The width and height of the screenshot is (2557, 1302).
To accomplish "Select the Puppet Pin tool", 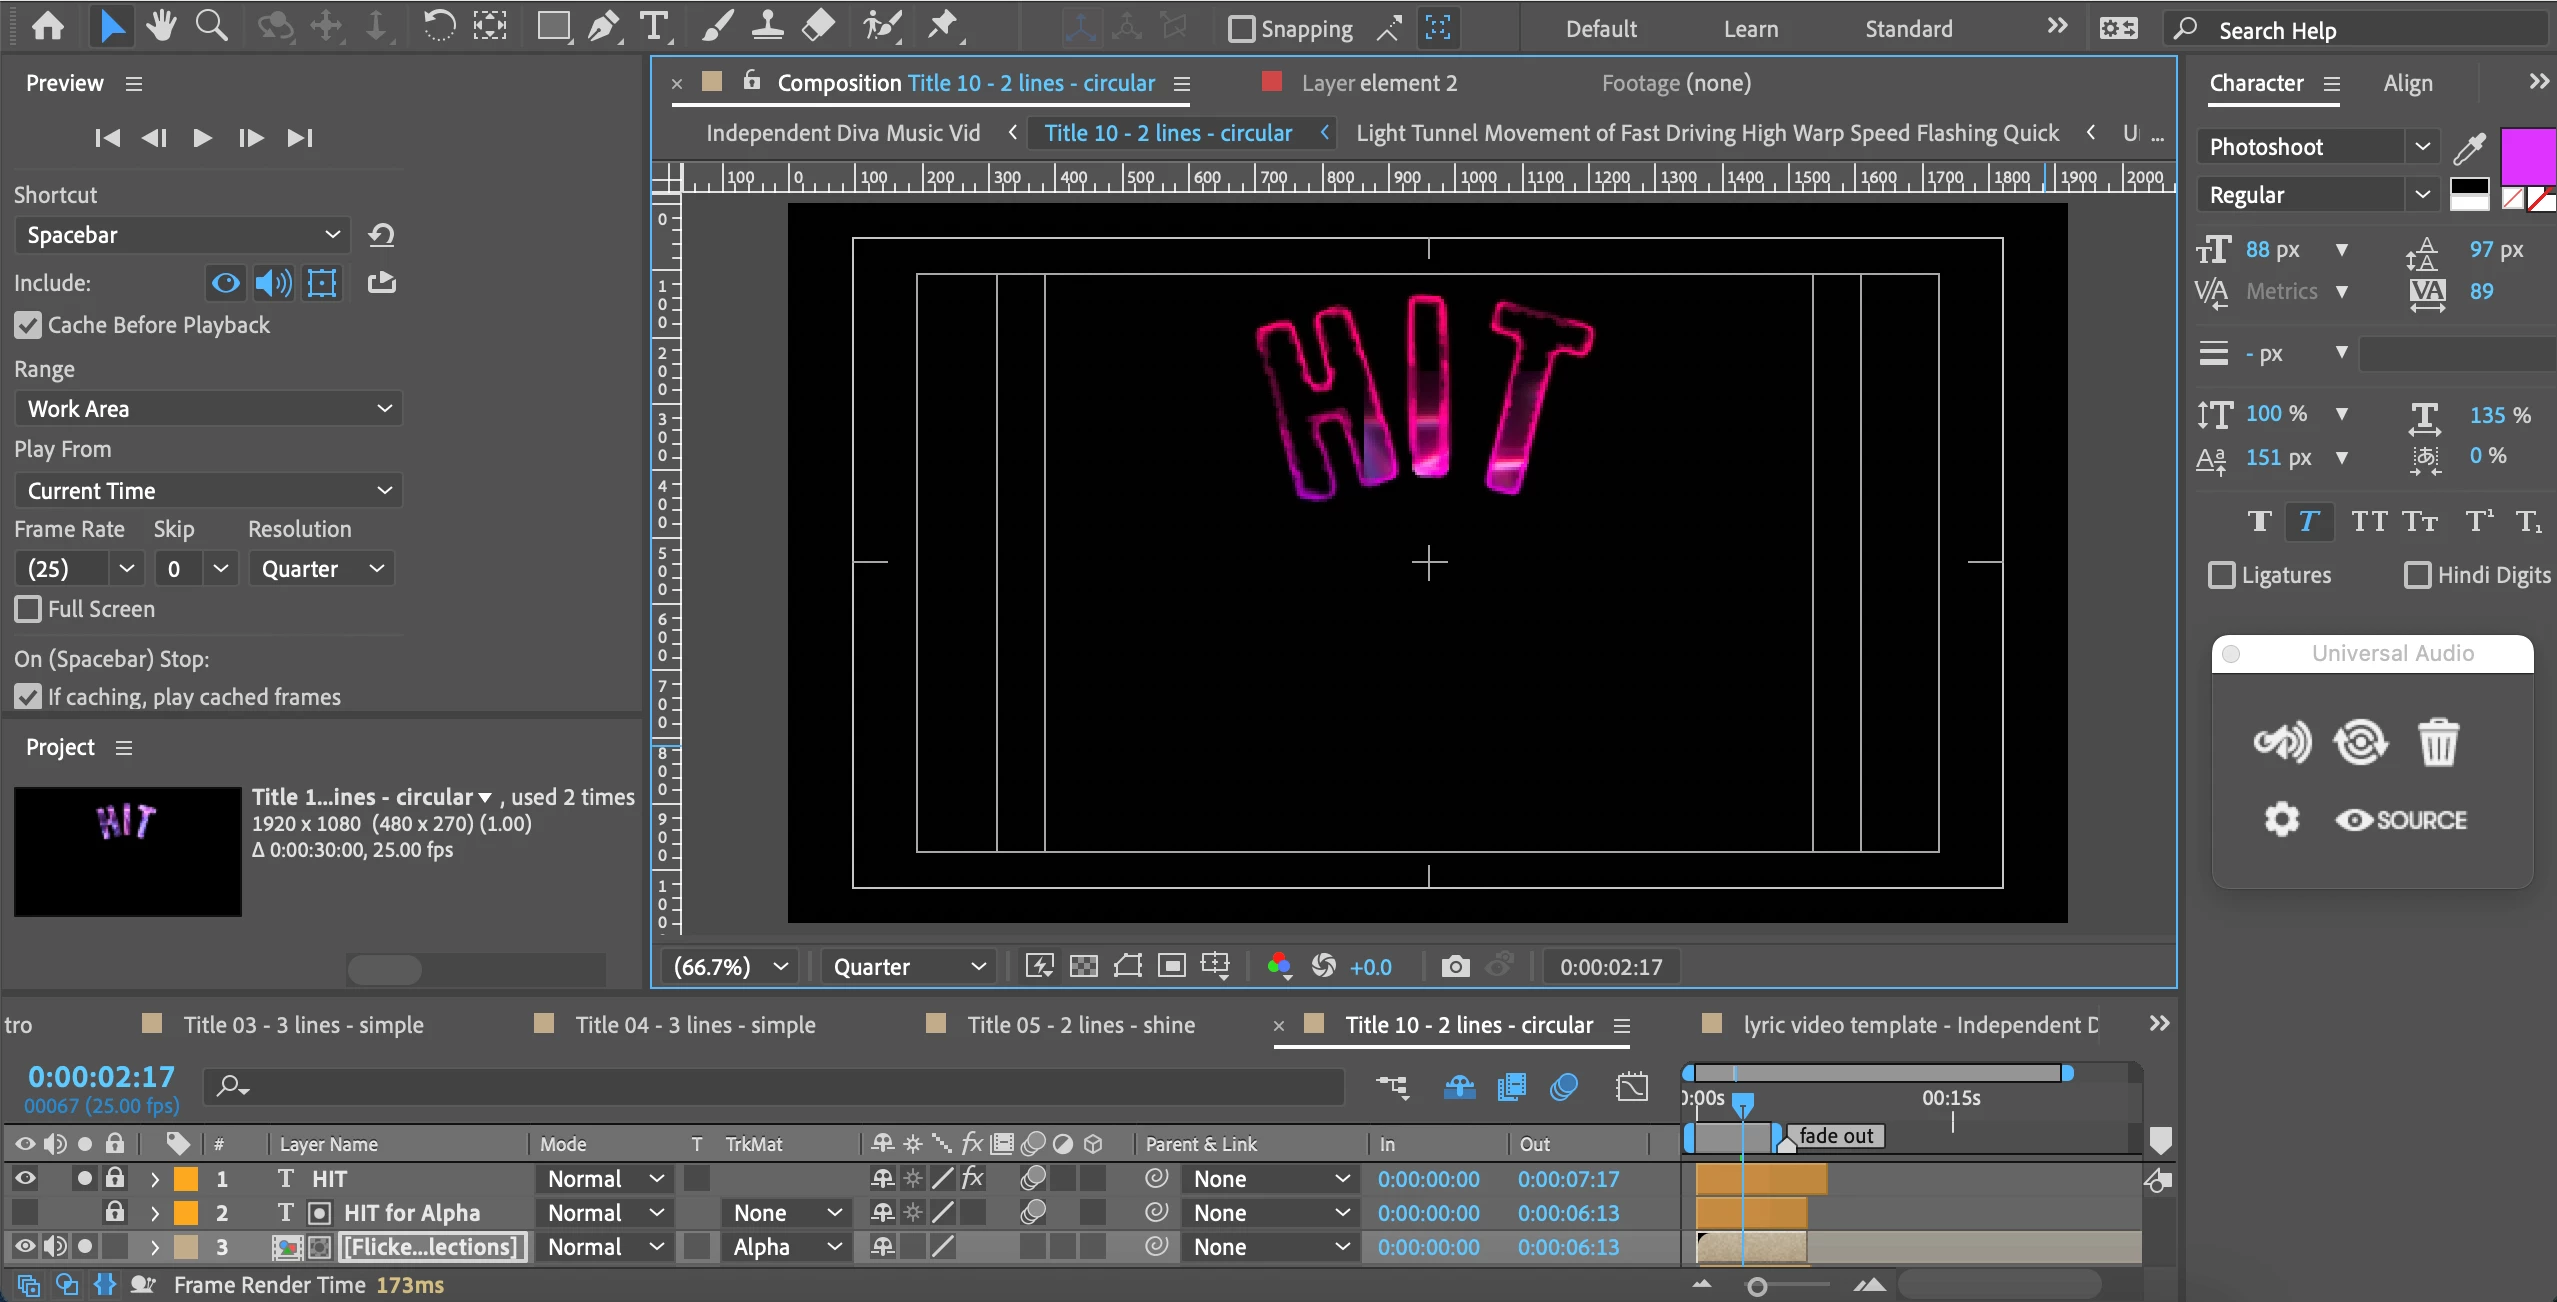I will coord(942,26).
